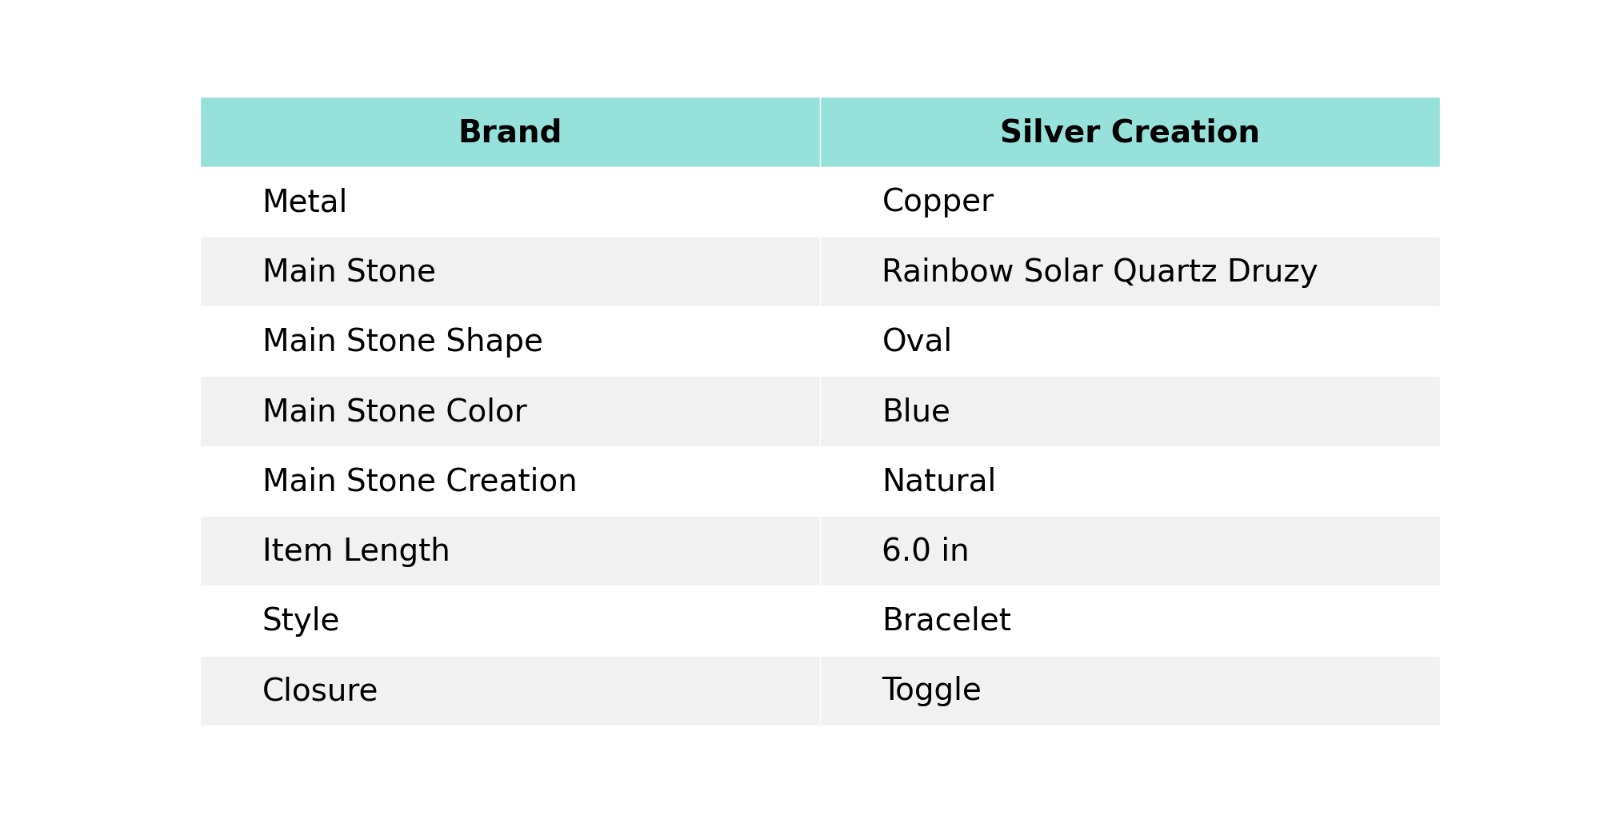This screenshot has width=1600, height=815.
Task: Select the Closure label cell
Action: click(510, 690)
